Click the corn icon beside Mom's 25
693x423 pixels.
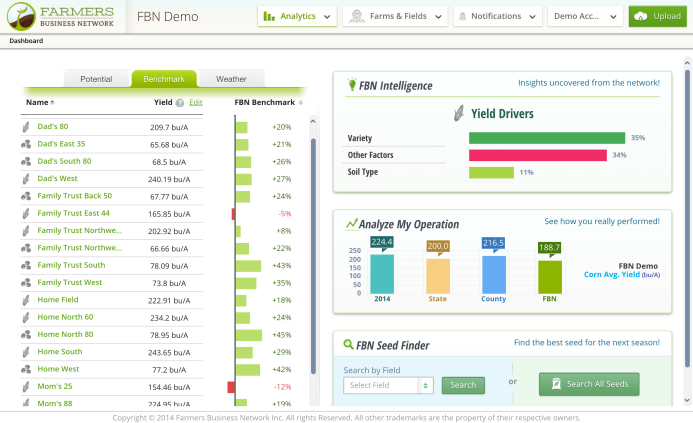tap(26, 387)
